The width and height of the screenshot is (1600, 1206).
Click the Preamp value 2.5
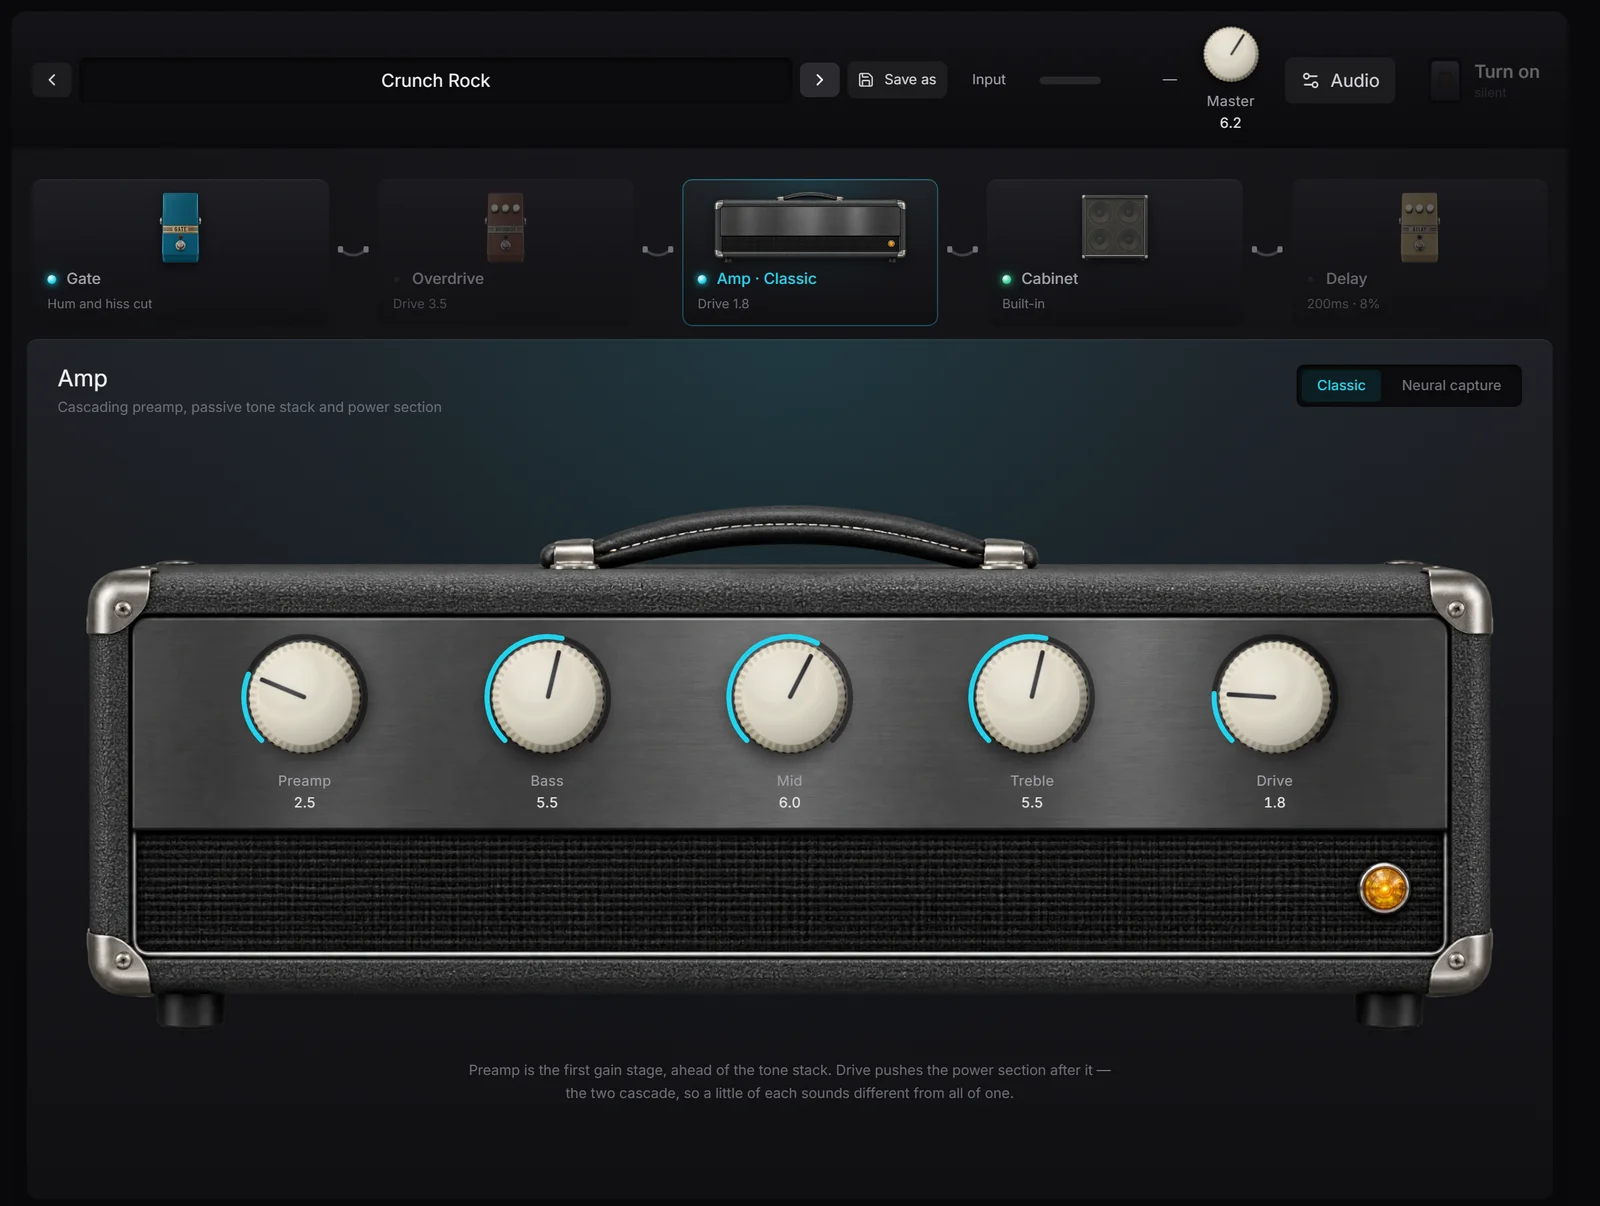click(304, 802)
